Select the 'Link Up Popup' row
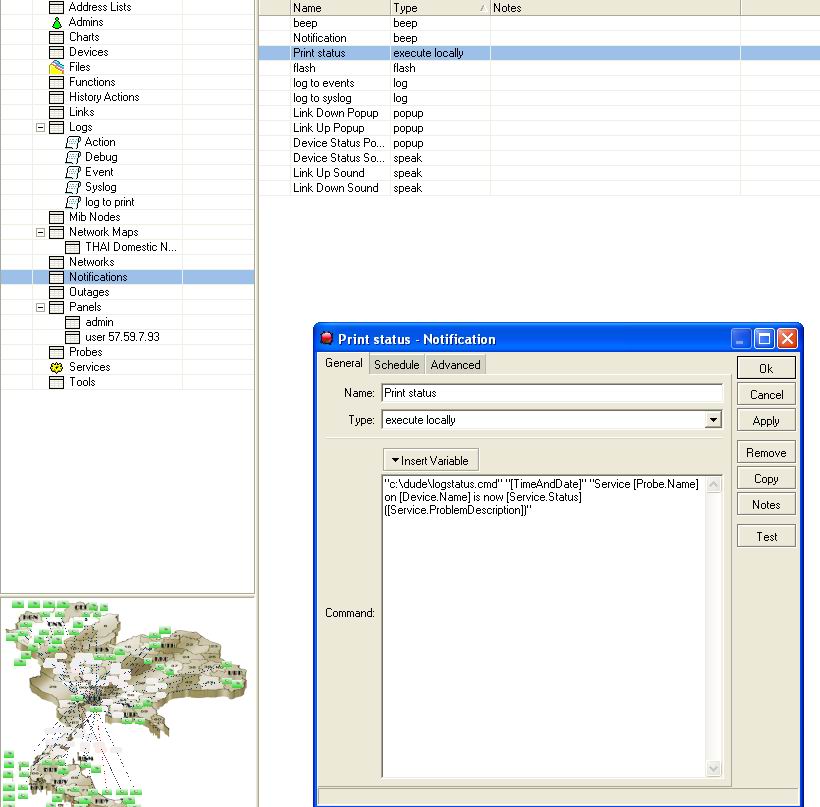The image size is (820, 807). point(539,128)
